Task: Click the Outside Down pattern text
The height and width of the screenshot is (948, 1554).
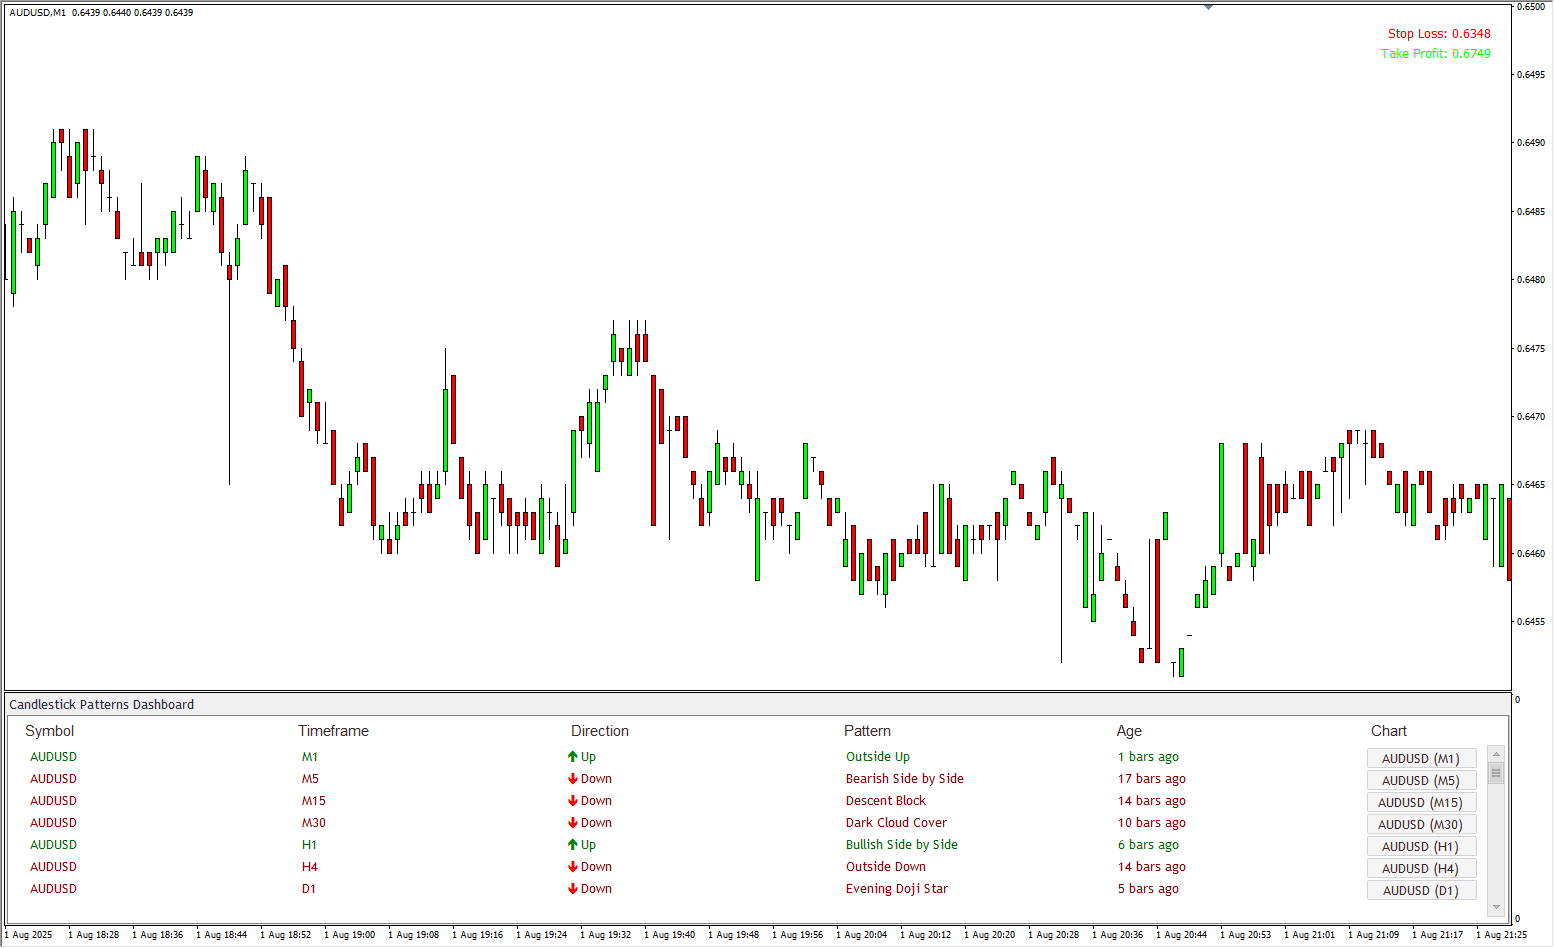Action: [x=886, y=867]
